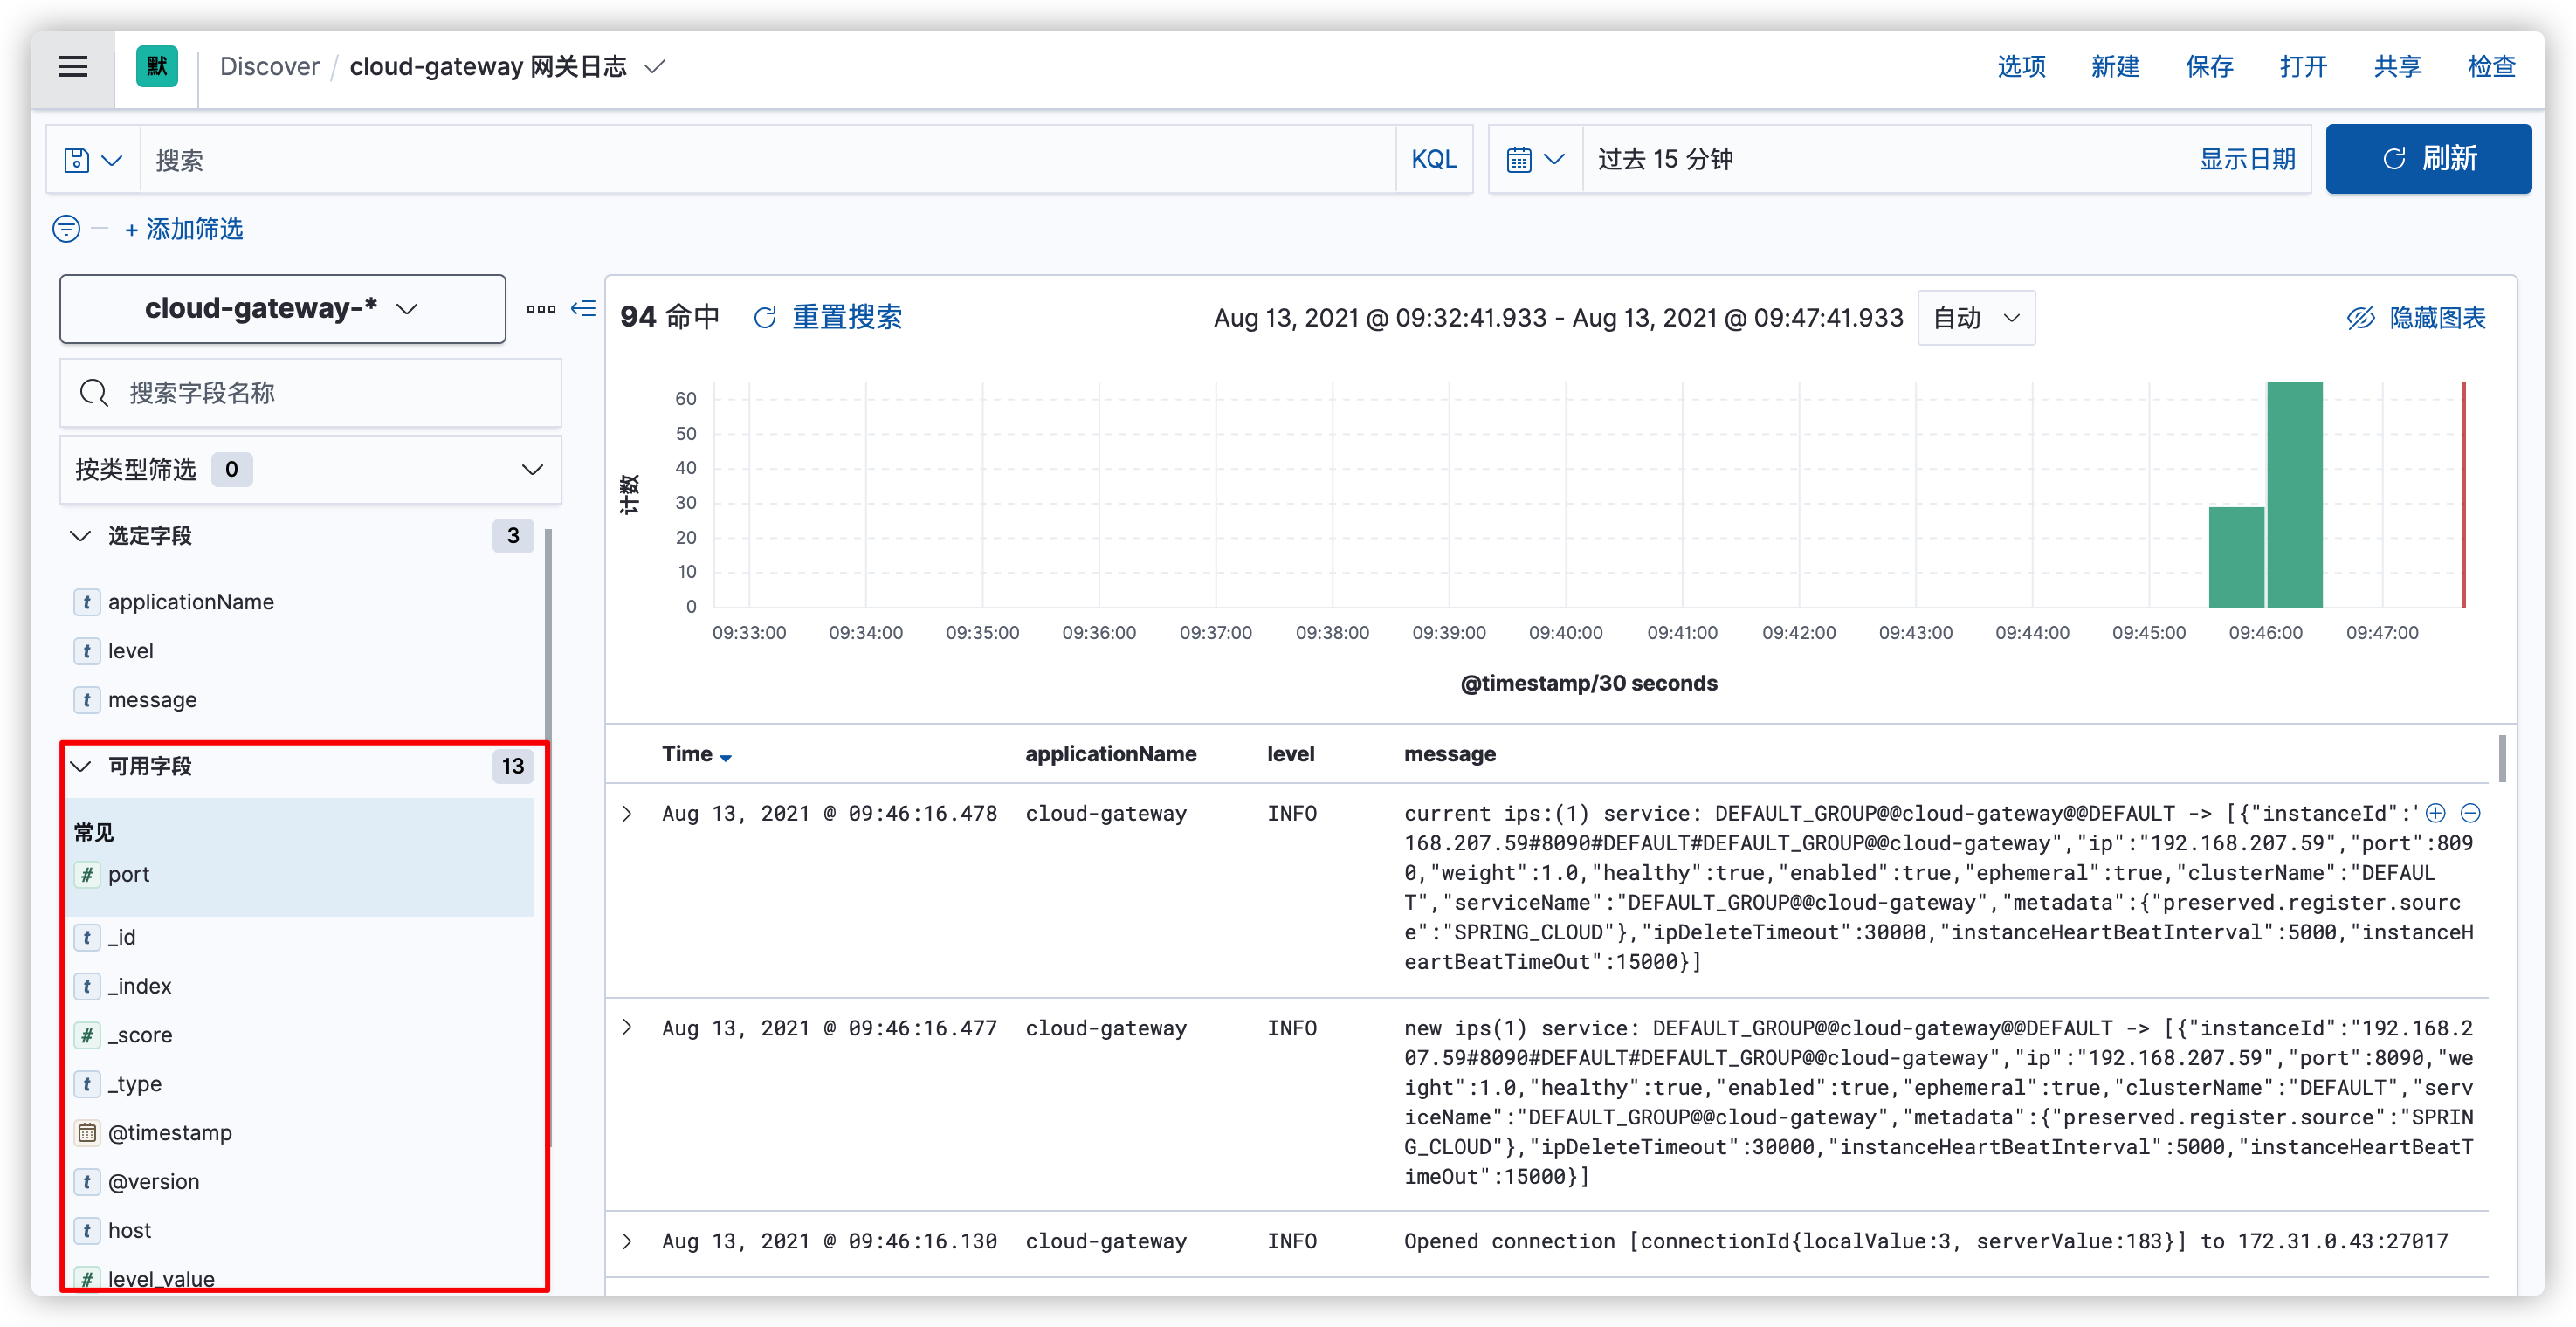Open the 新建 menu item

pos(2115,67)
